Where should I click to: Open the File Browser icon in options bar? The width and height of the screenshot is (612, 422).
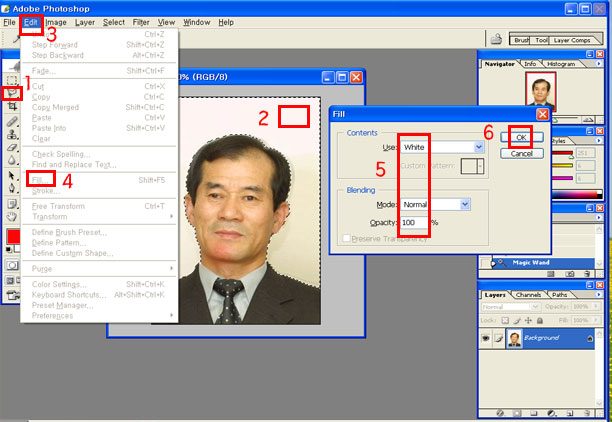tap(496, 39)
